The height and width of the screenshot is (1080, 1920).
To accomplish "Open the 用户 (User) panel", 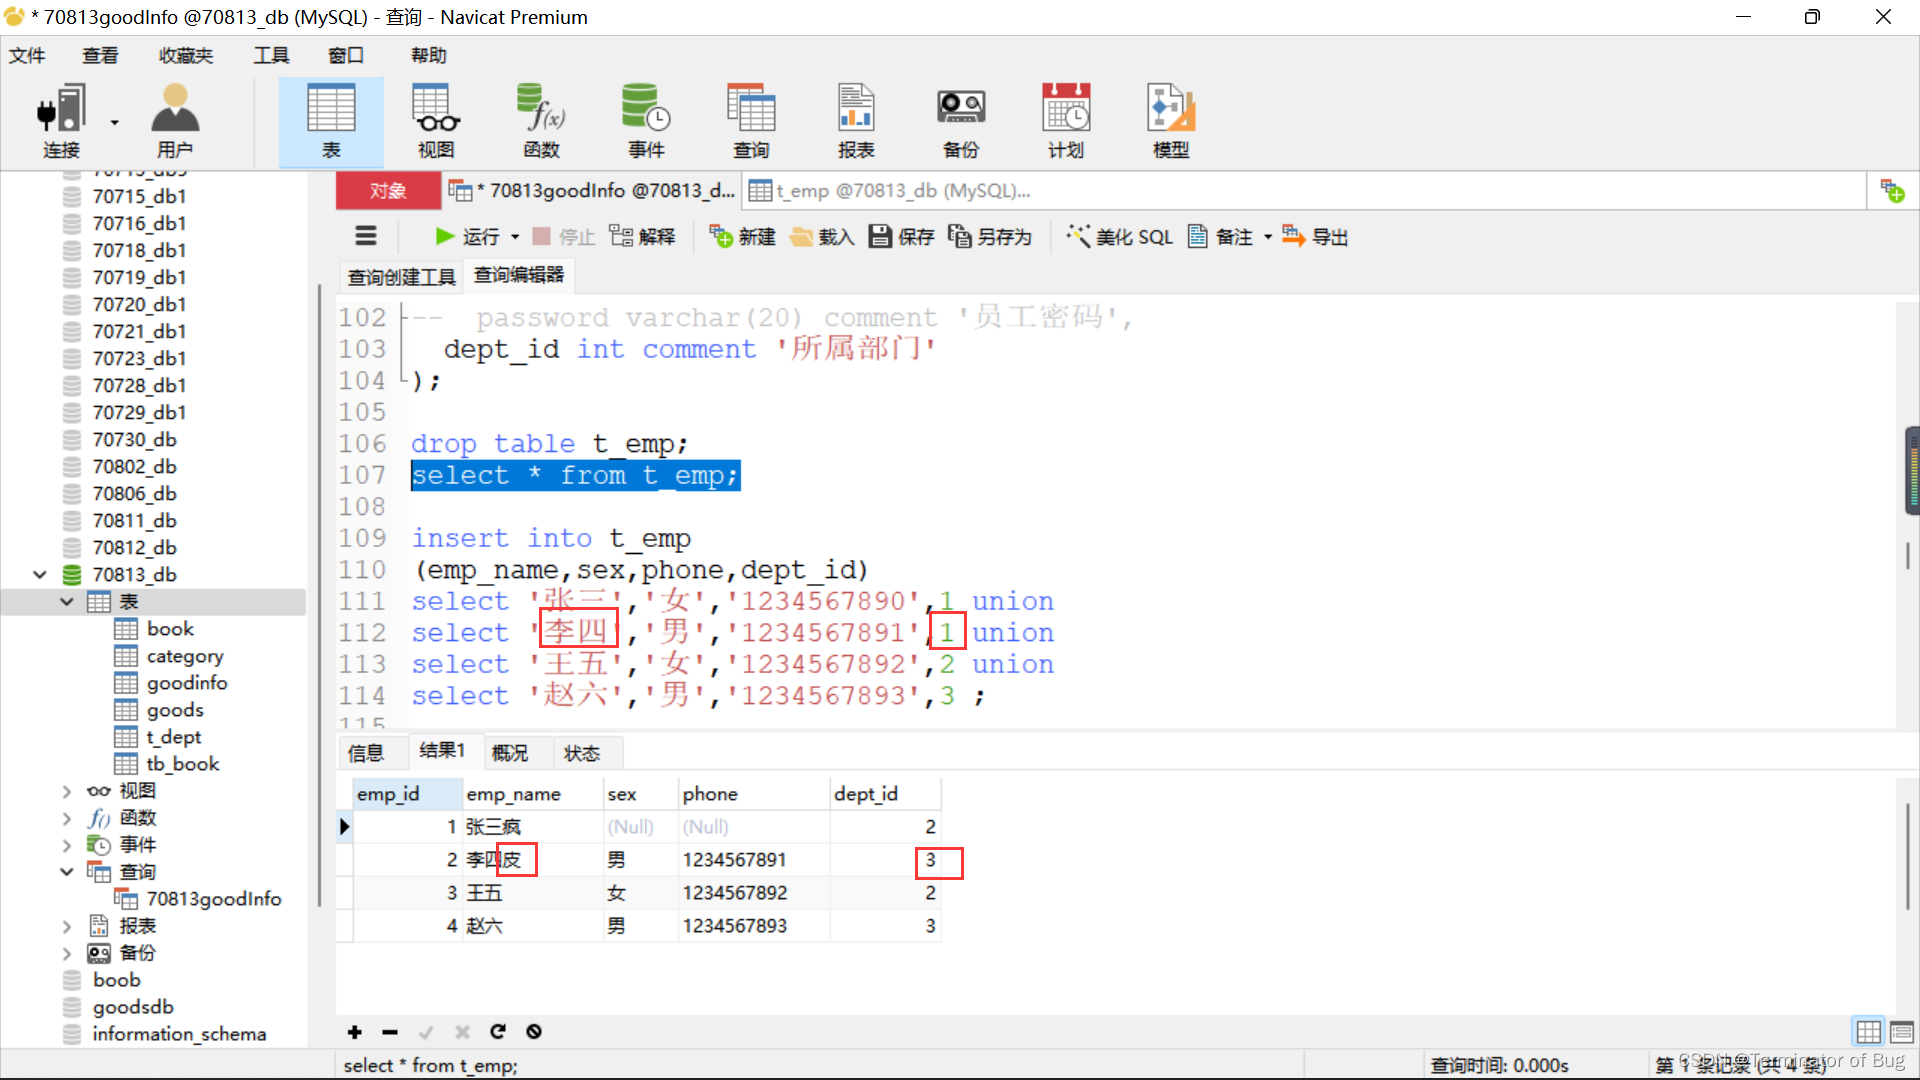I will coord(175,121).
